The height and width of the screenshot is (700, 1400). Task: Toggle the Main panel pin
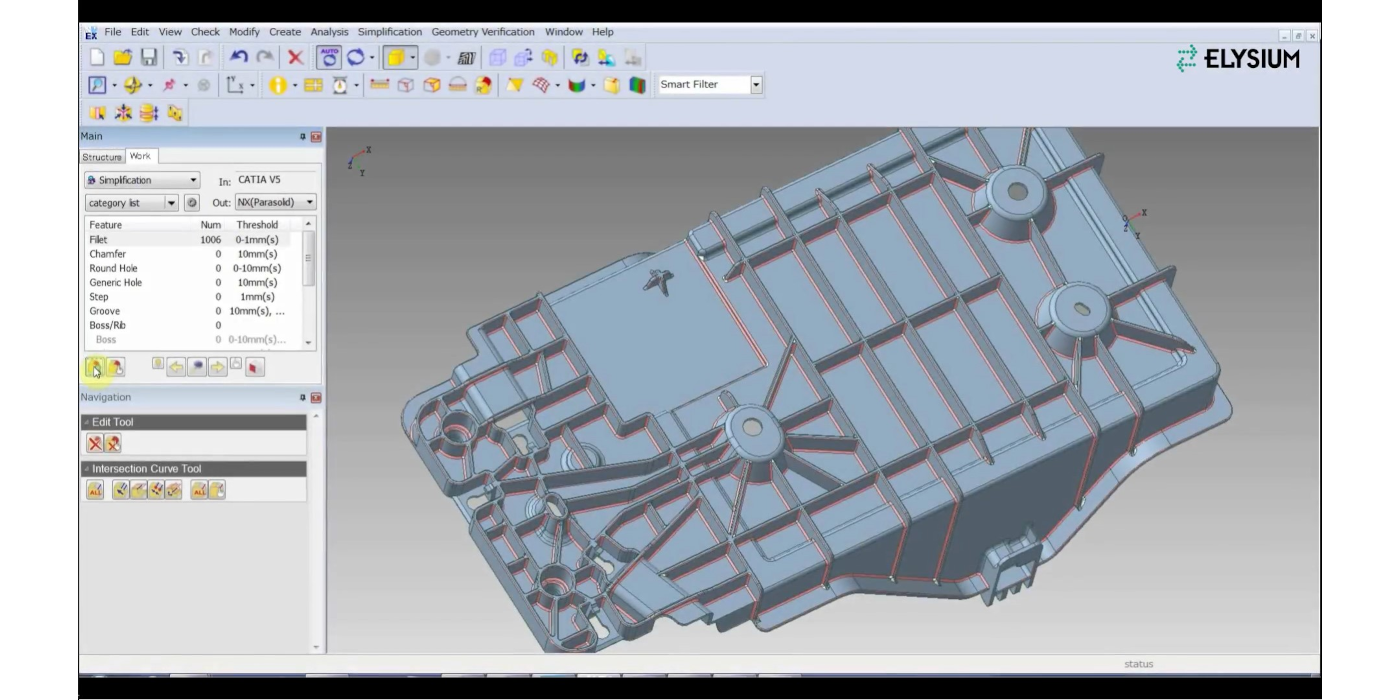pyautogui.click(x=302, y=136)
